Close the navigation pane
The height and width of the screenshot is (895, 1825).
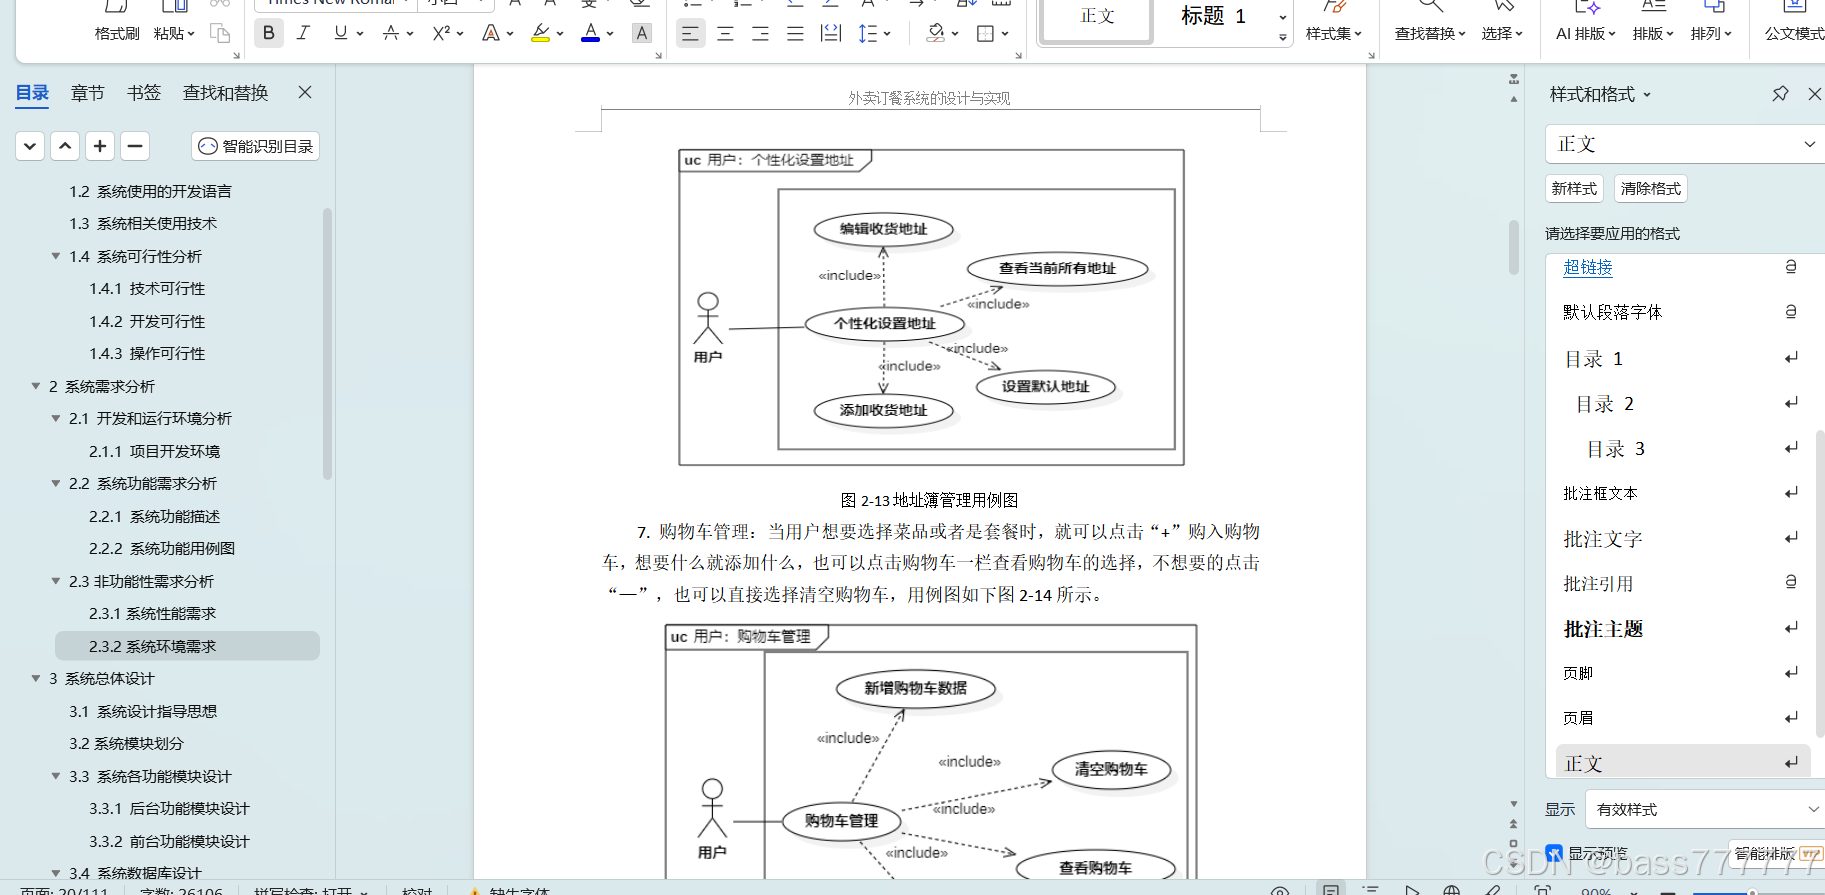coord(305,92)
